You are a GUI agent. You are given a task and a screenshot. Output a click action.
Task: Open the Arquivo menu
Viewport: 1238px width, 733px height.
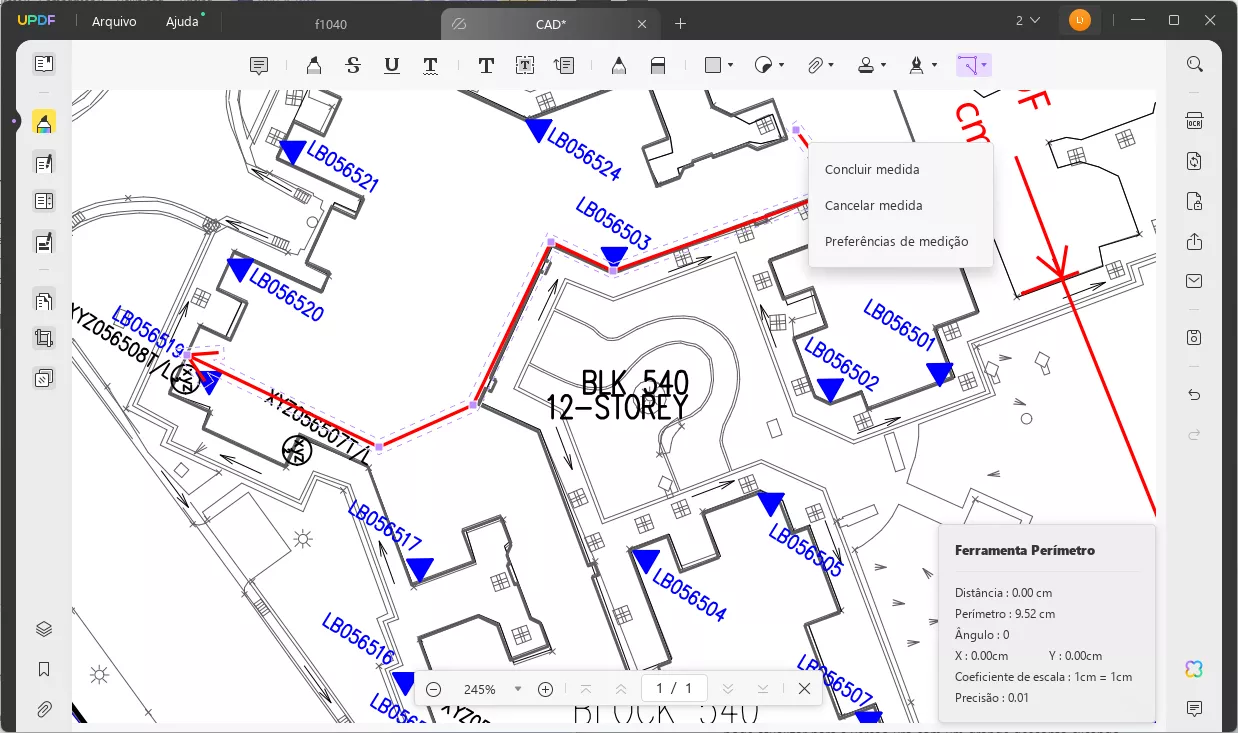click(114, 22)
